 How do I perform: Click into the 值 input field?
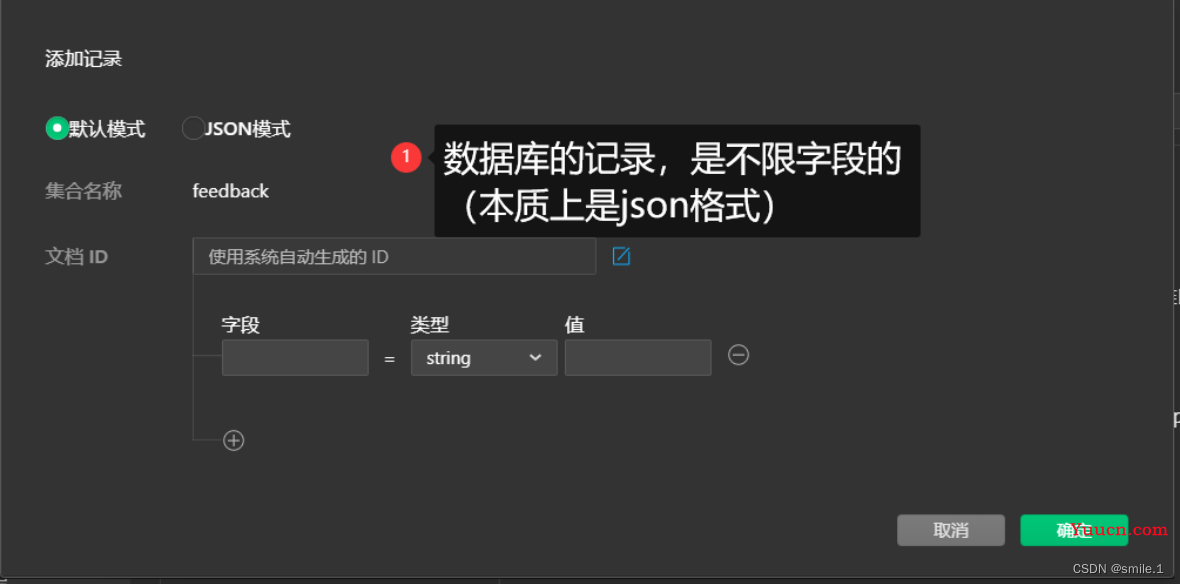(x=637, y=357)
